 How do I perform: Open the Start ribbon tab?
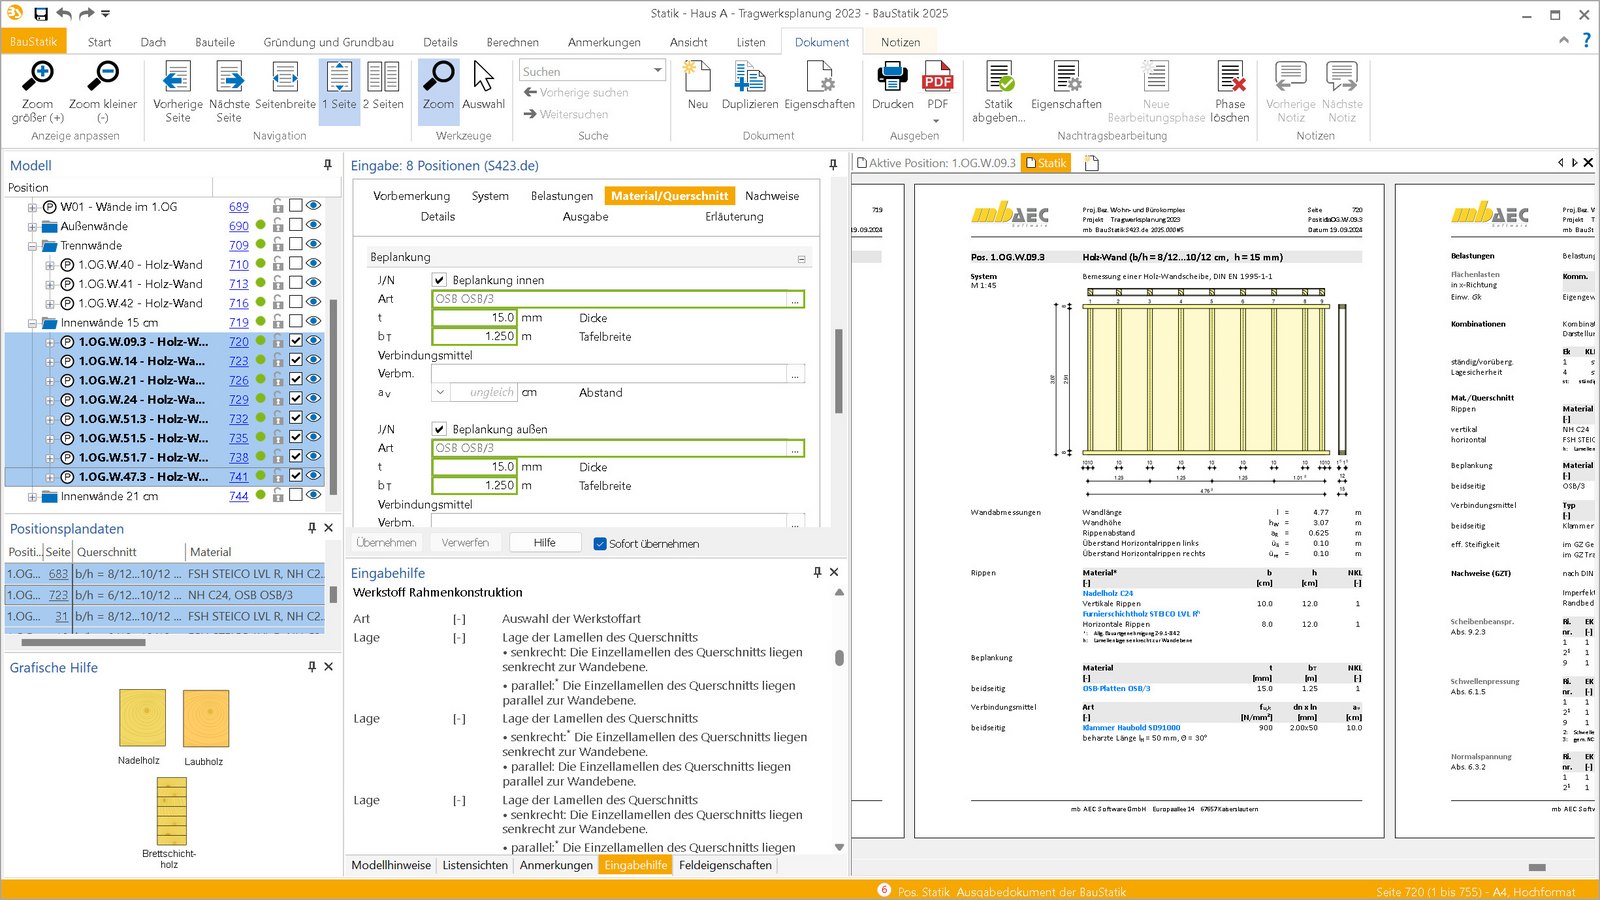(x=99, y=42)
